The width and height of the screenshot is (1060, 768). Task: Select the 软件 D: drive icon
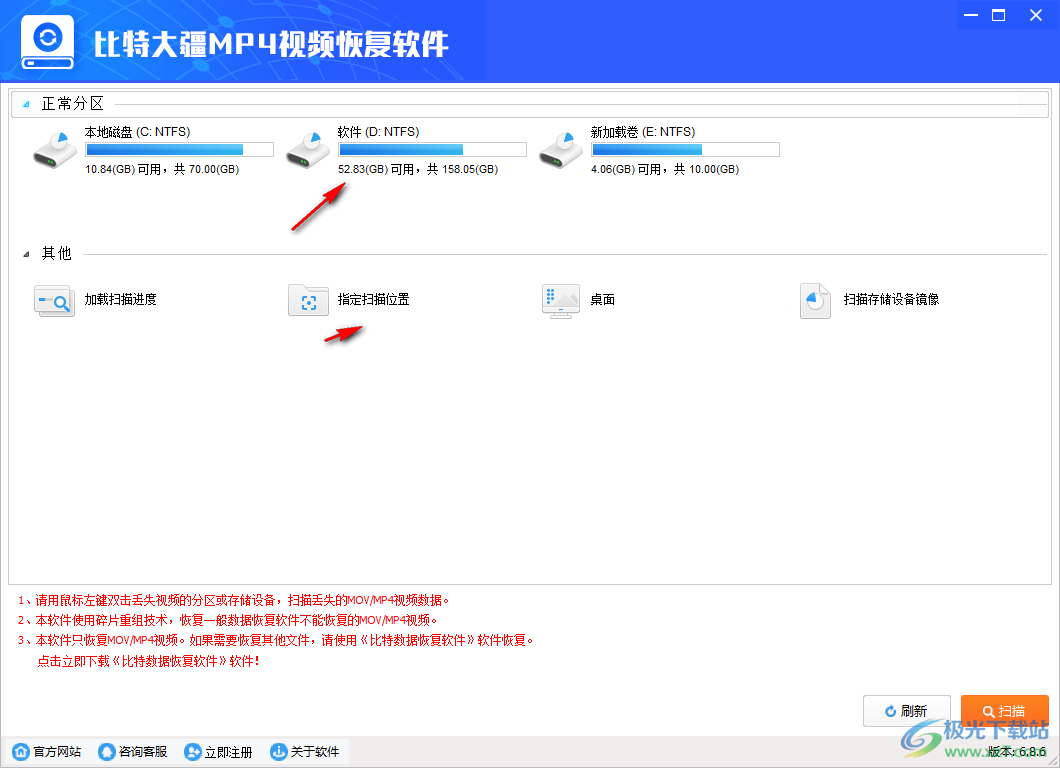[x=308, y=150]
